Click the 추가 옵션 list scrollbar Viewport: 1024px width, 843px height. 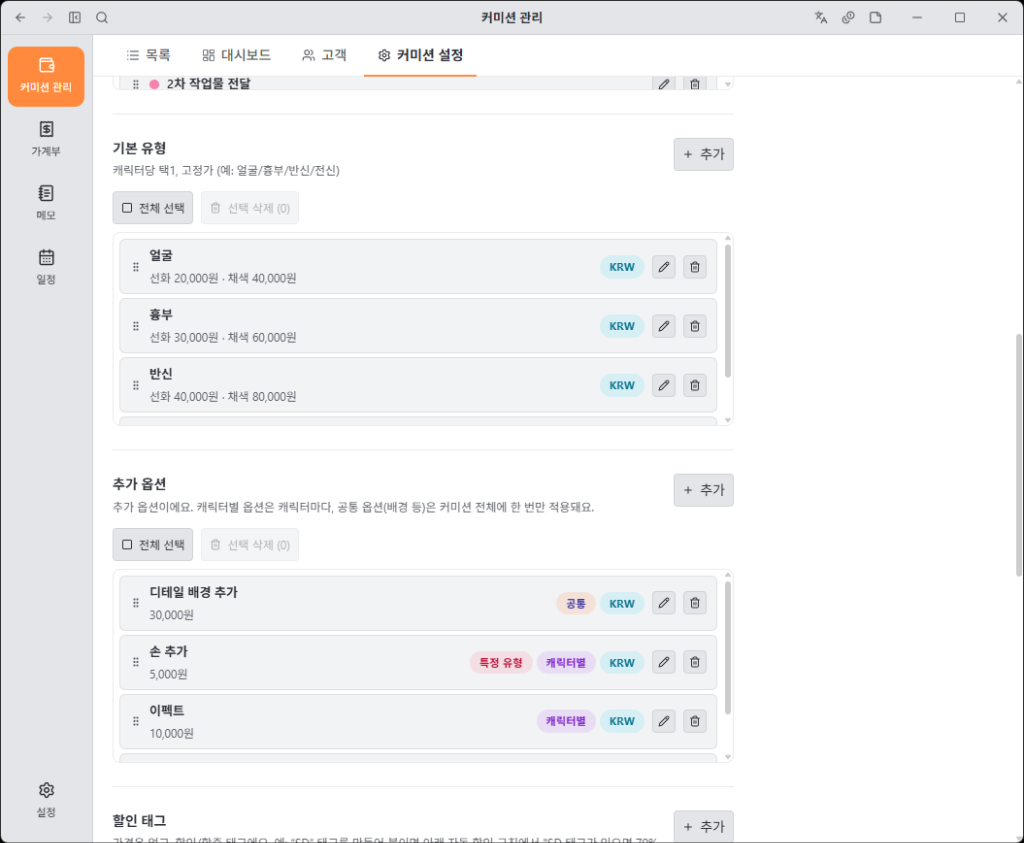tap(728, 647)
